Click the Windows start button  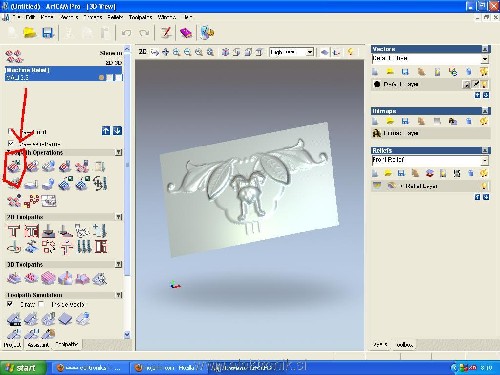(22, 368)
